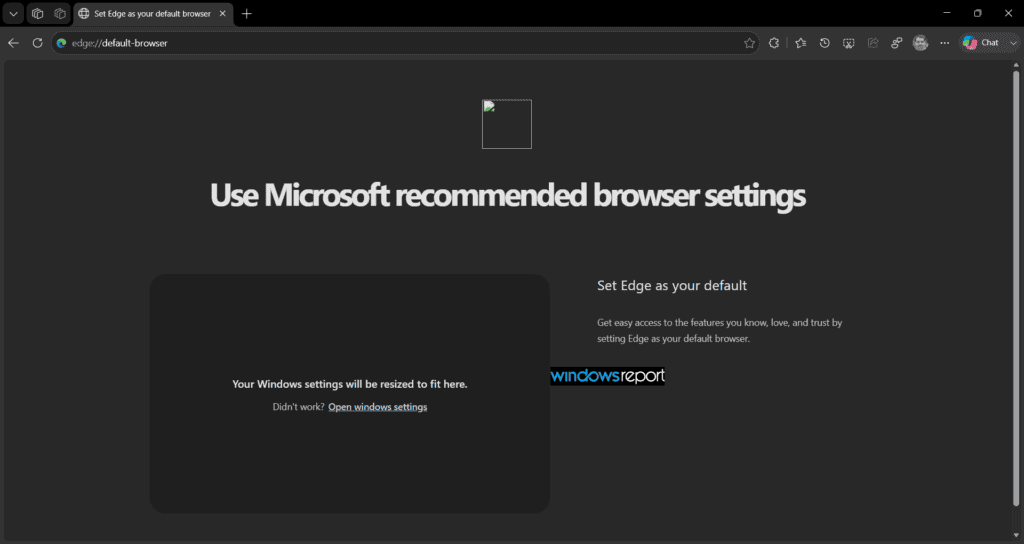Open the Extensions puzzle icon
The width and height of the screenshot is (1024, 544).
coord(774,43)
